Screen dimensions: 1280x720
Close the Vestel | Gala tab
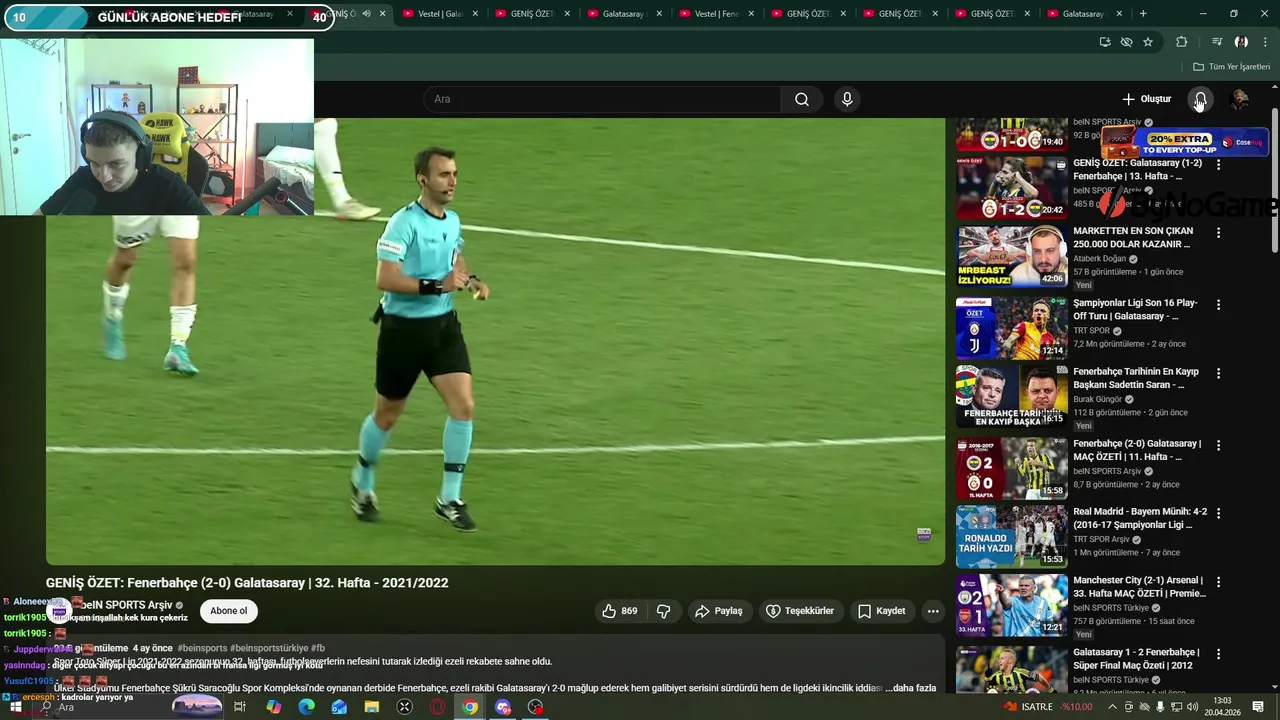point(475,14)
